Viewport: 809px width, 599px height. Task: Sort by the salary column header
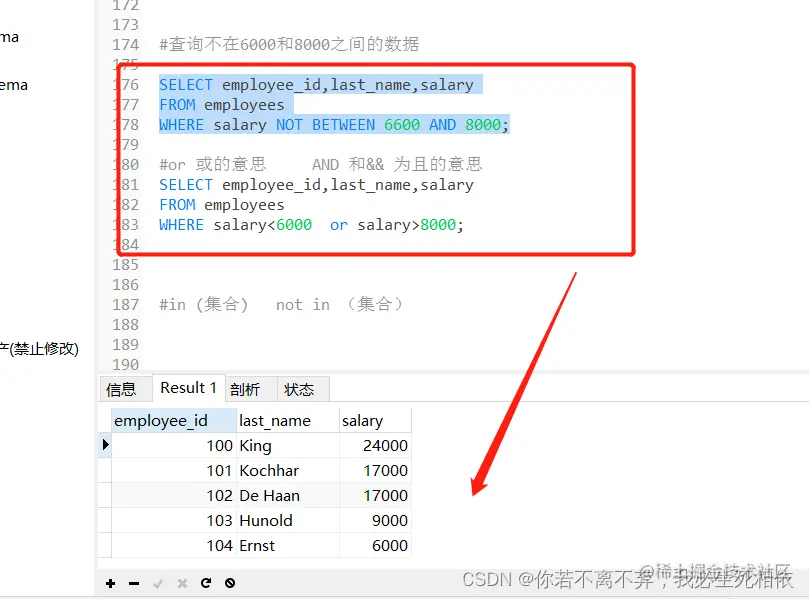(x=363, y=420)
